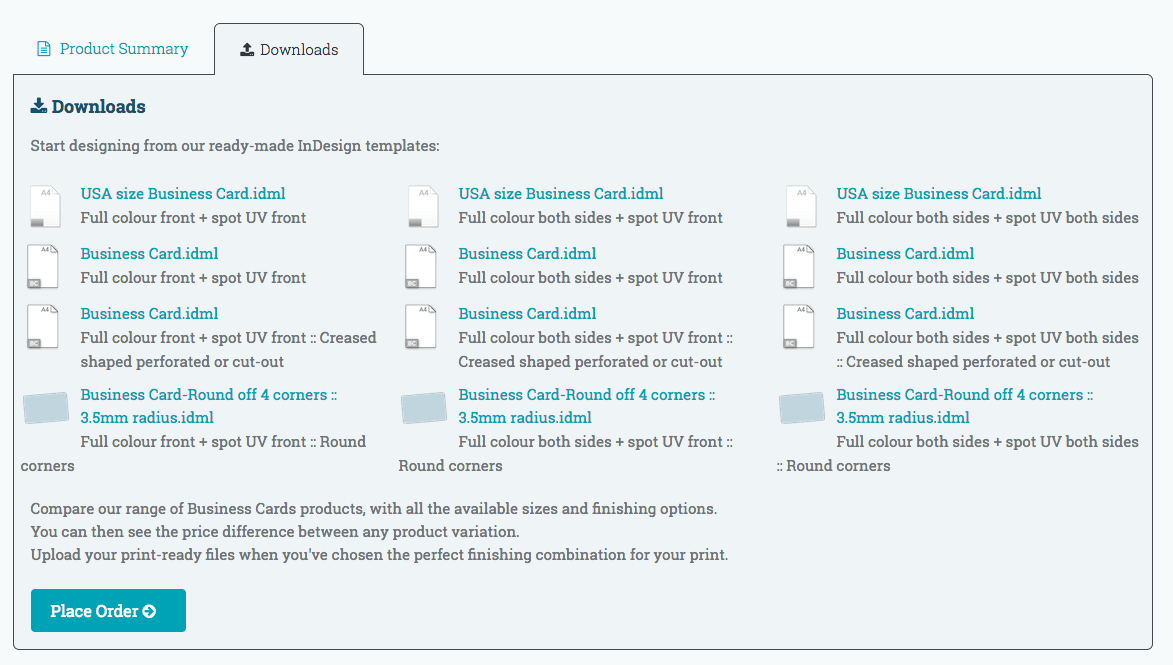Download USA size Business Card.idml, UV both sides

point(939,194)
